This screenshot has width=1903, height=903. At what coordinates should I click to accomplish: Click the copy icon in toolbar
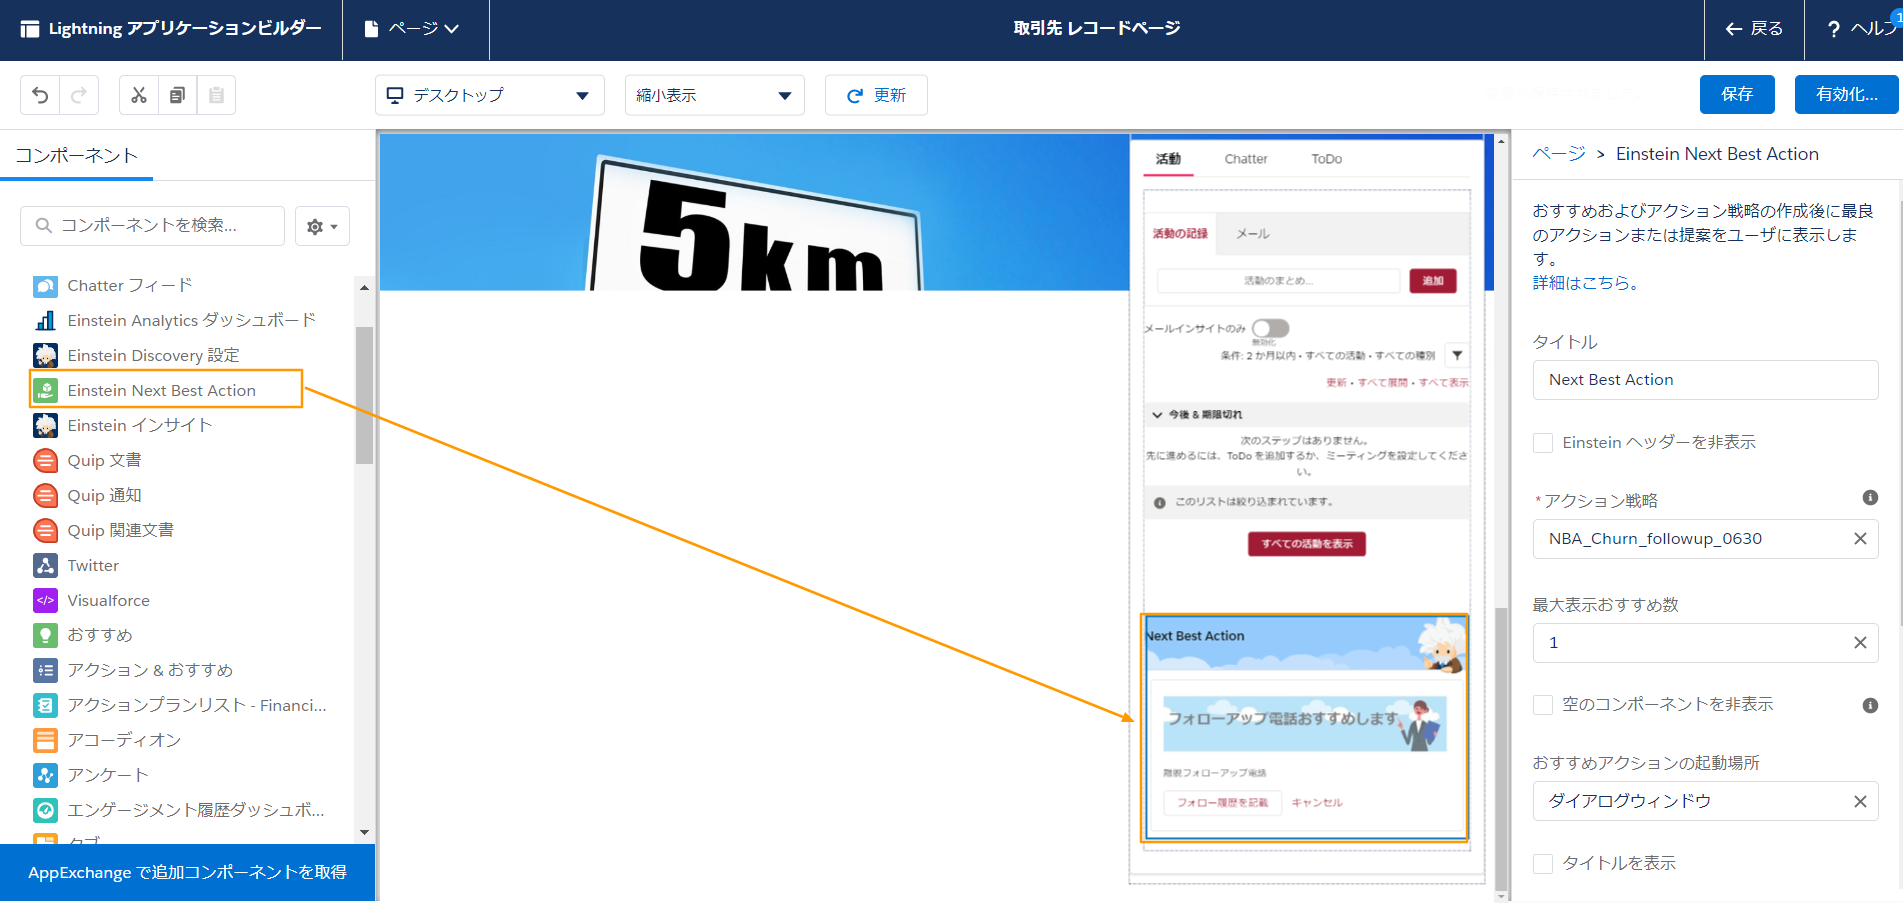point(177,95)
